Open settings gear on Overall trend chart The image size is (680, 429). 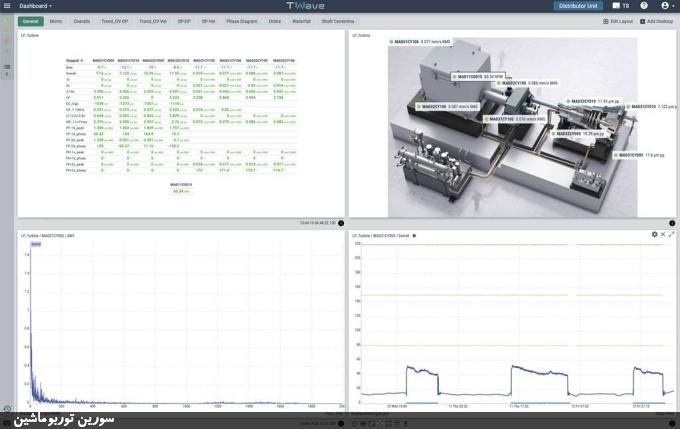click(x=654, y=234)
